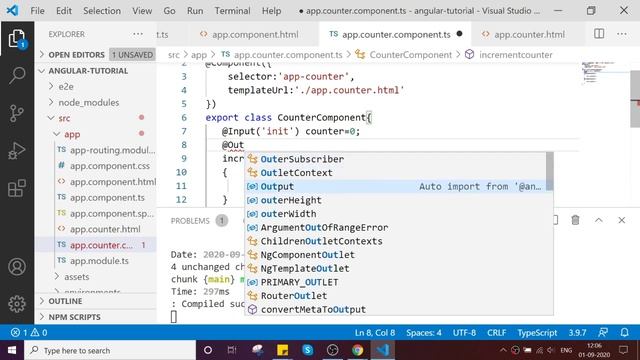
Task: Open the Search view icon
Action: point(17,76)
